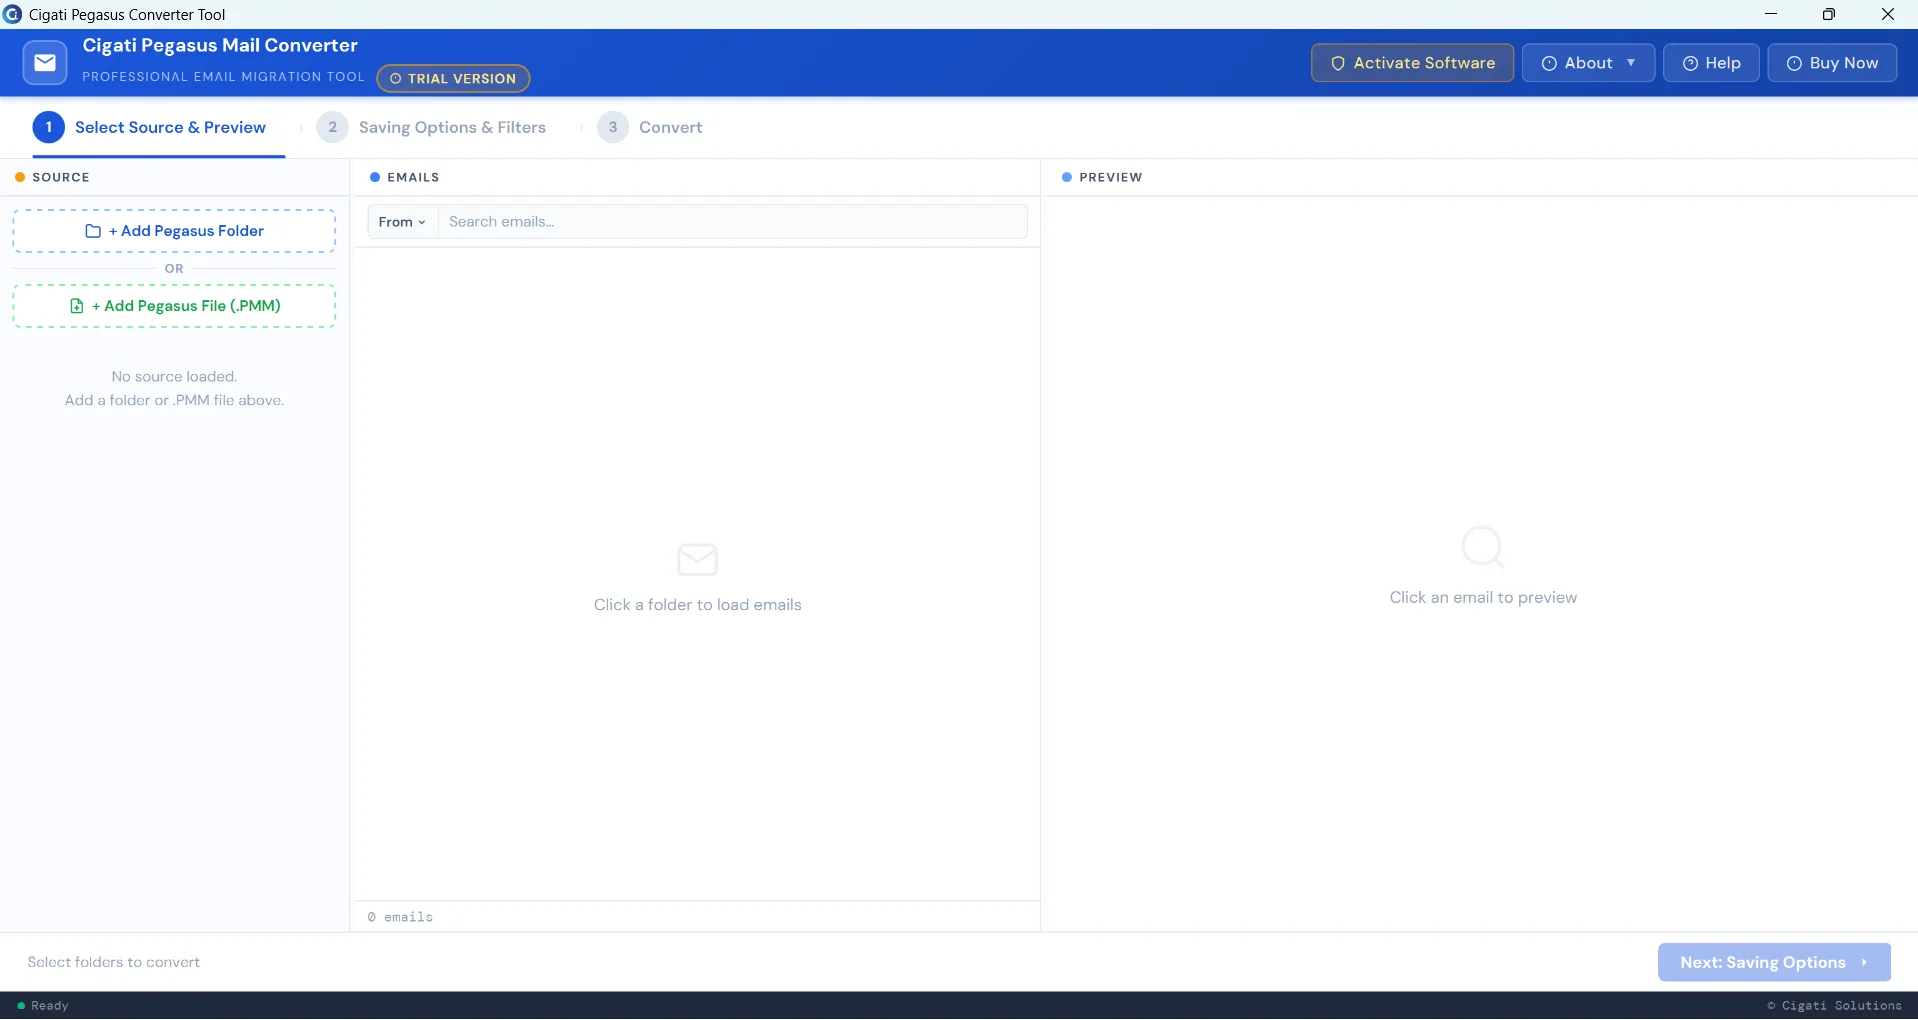Click 'Add a folder or .PMM file above.' hint
Viewport: 1918px width, 1020px height.
tap(174, 401)
